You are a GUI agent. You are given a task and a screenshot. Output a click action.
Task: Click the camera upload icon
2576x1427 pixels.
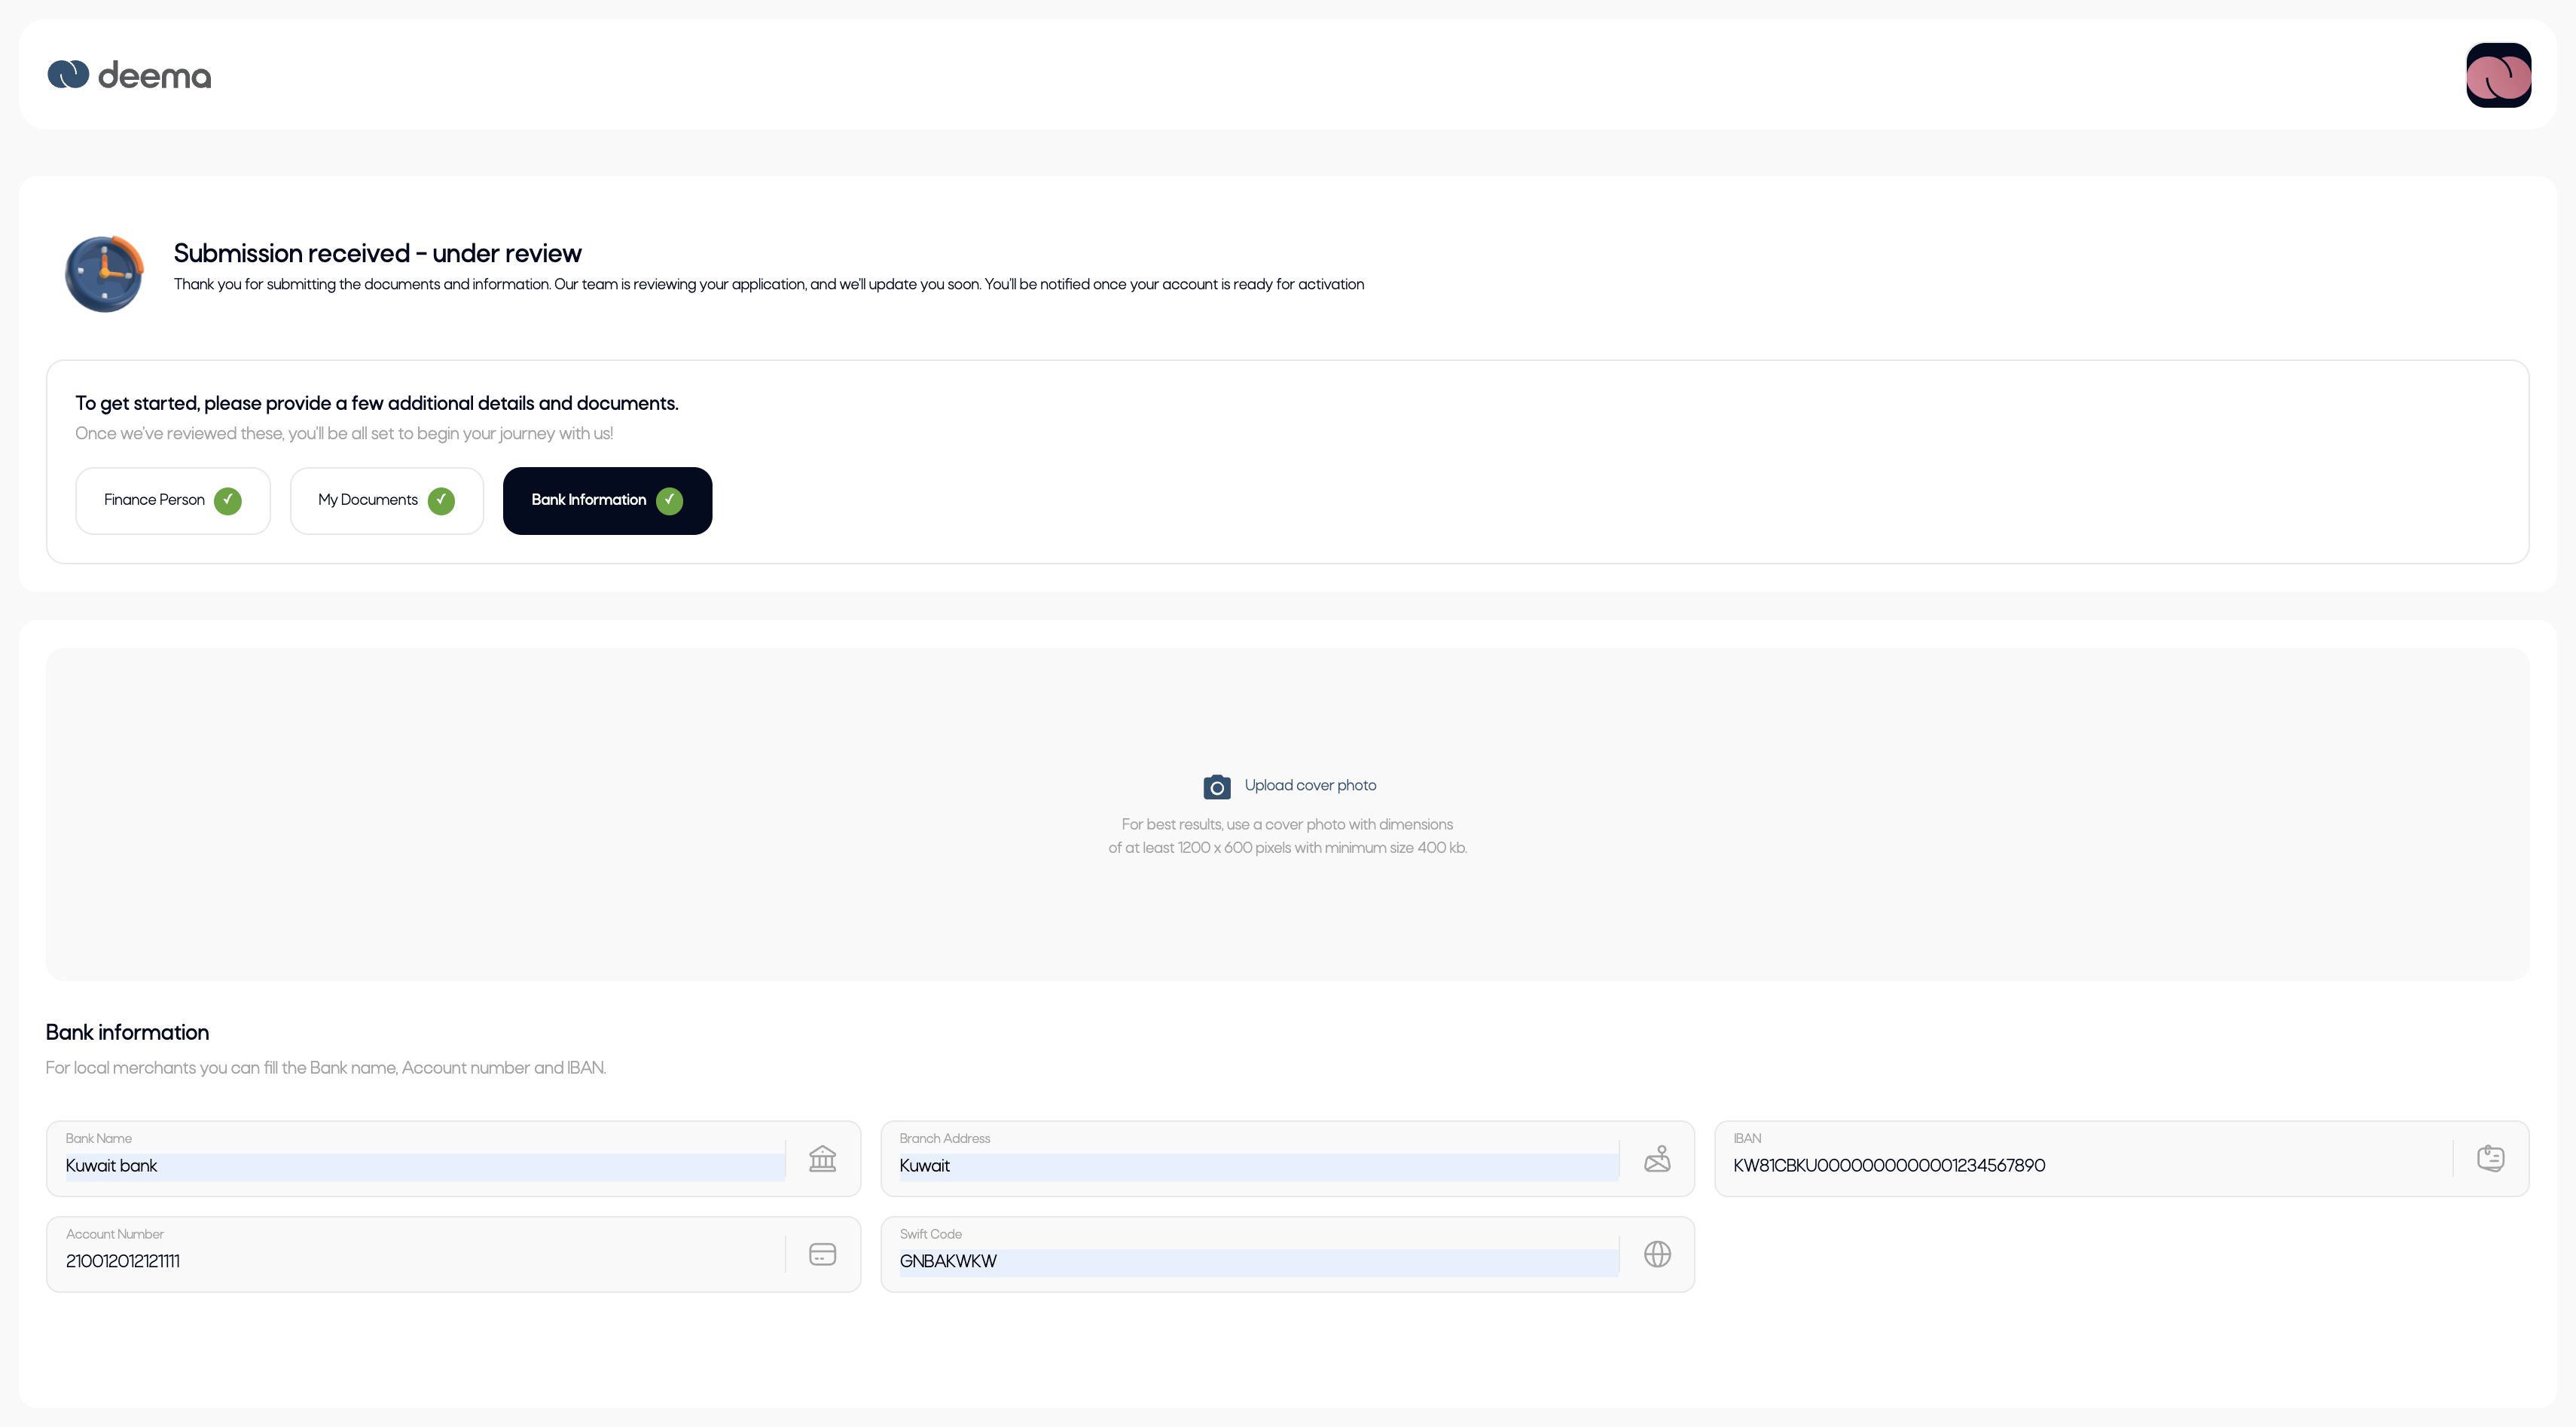1216,787
